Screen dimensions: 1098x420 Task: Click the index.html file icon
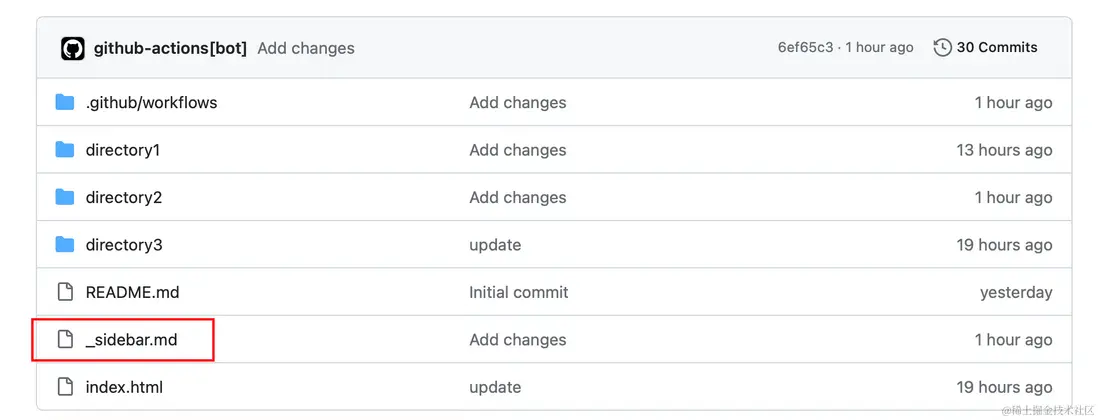coord(65,387)
